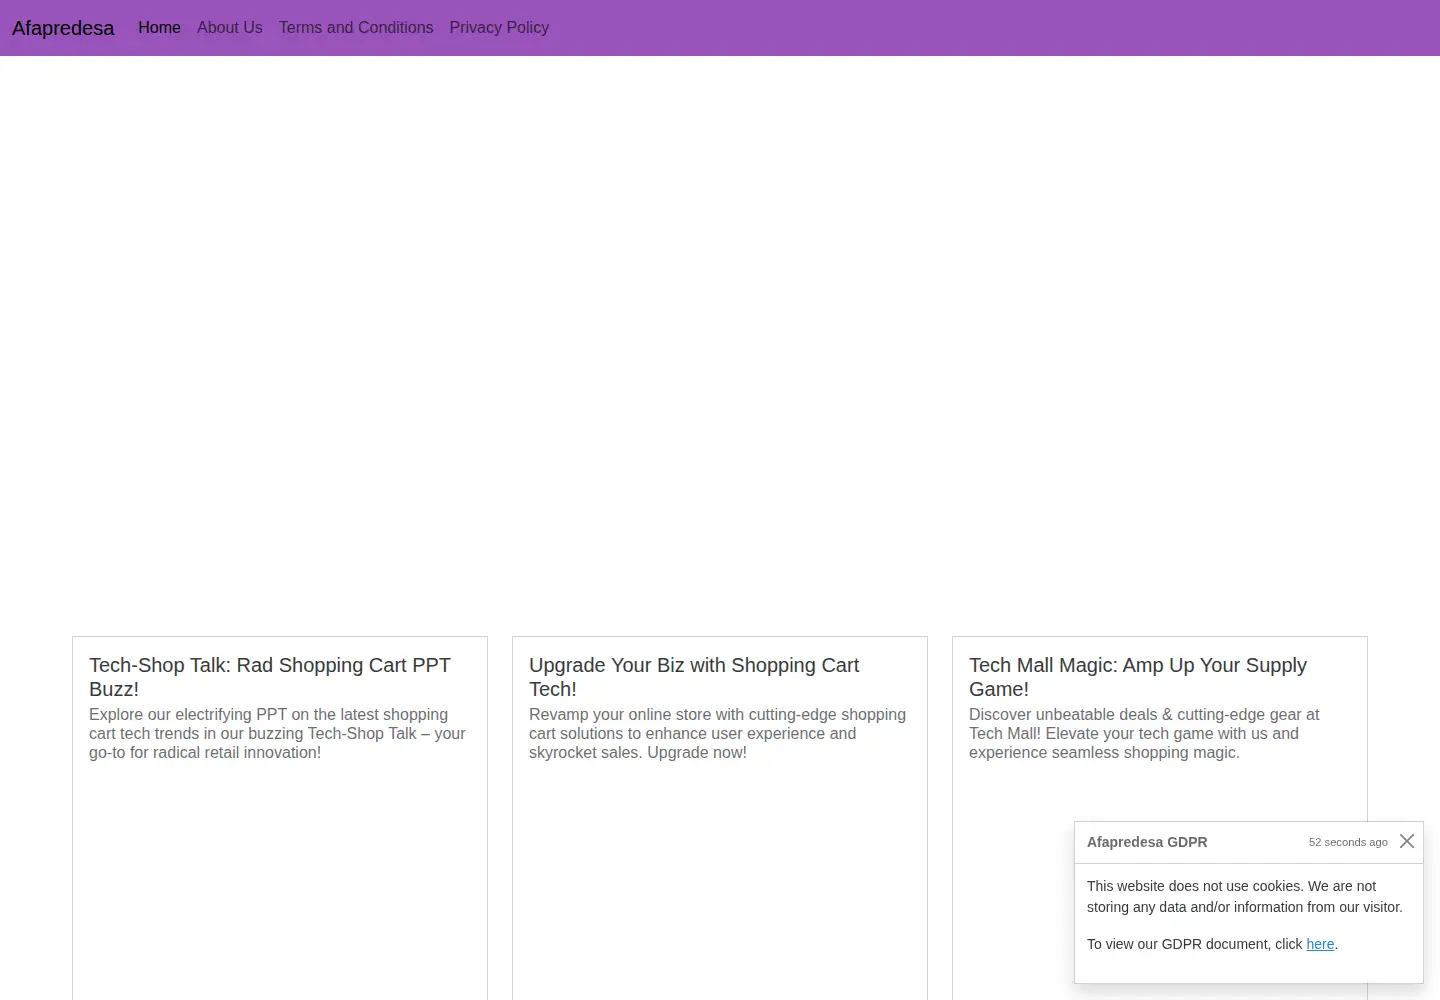
Task: Click the 'This website does not use cookies' message
Action: coord(1245,897)
